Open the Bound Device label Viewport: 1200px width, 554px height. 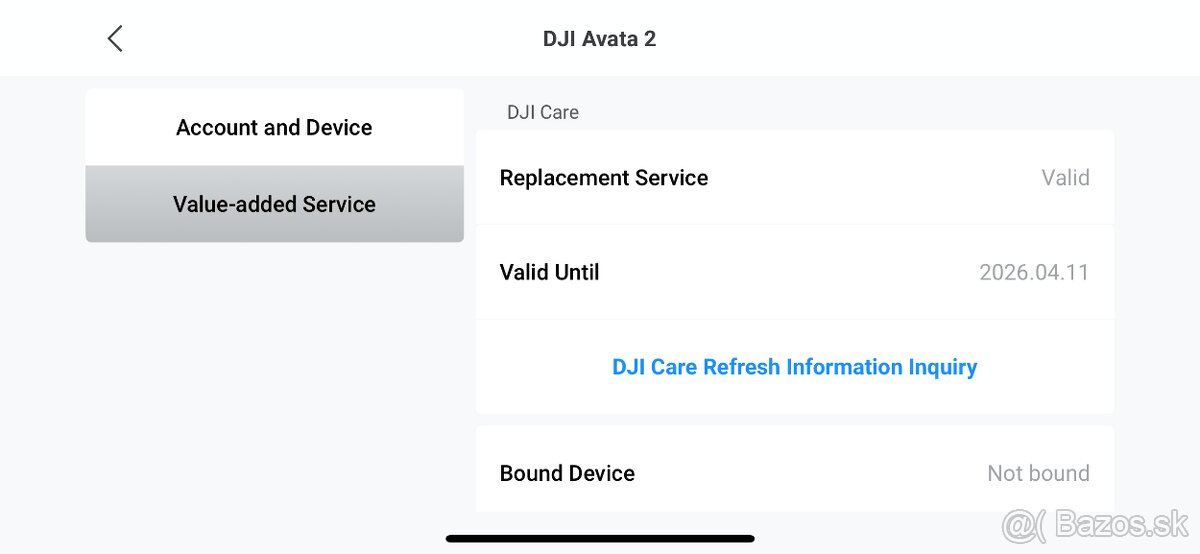coord(567,473)
